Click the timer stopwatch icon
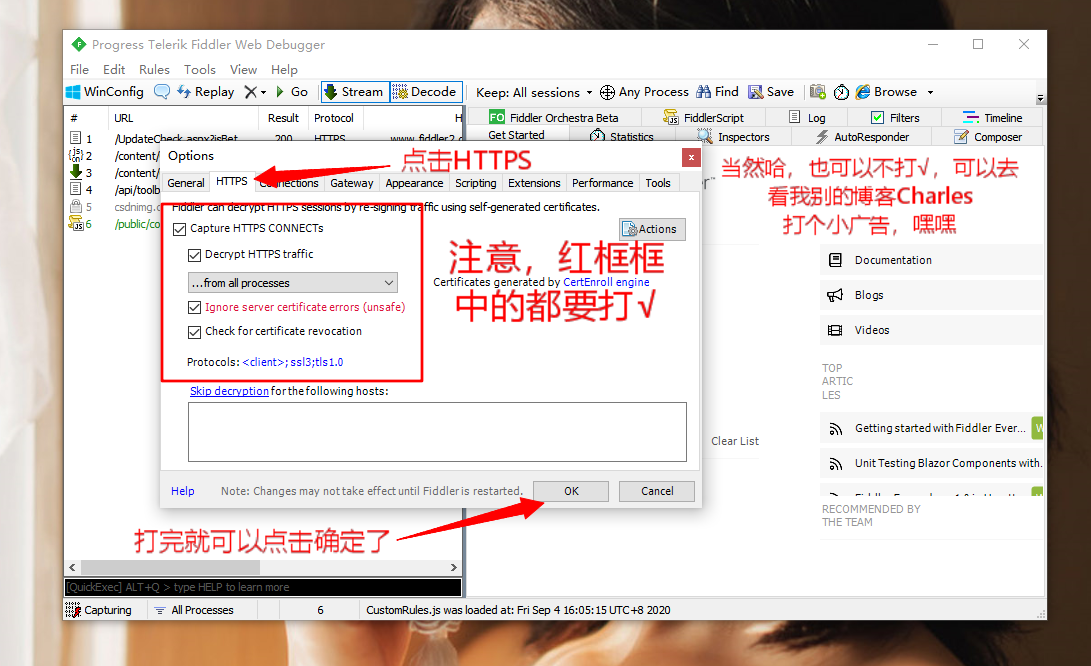The height and width of the screenshot is (666, 1091). [841, 92]
